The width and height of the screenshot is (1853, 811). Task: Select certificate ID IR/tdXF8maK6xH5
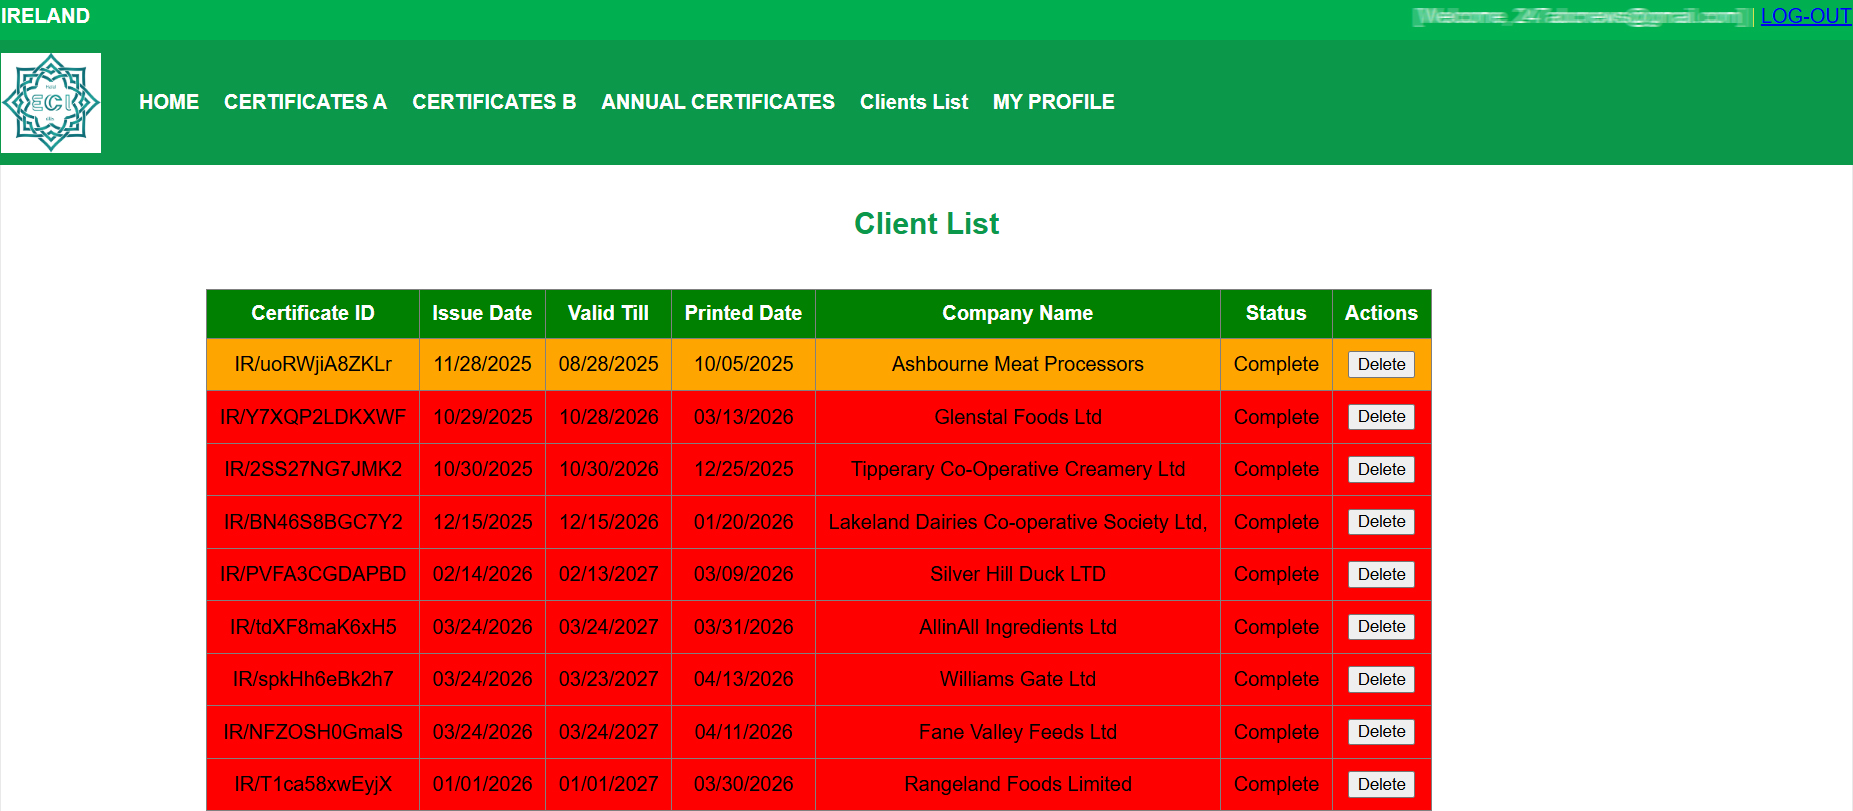click(313, 627)
